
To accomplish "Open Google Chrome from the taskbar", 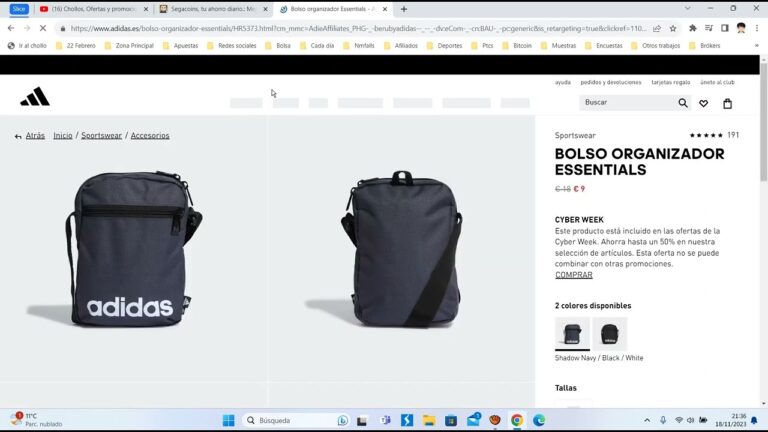I will pos(517,420).
